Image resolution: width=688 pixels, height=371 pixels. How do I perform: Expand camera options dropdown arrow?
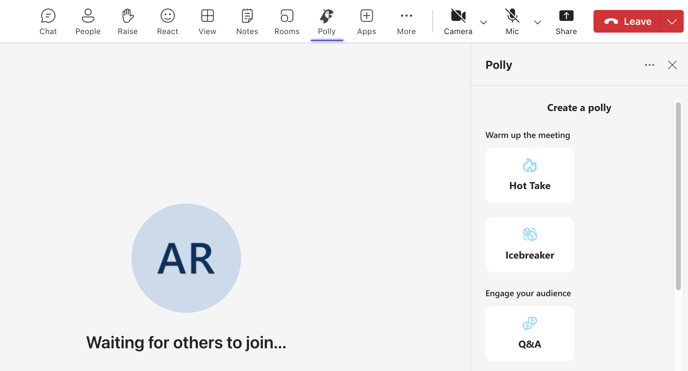(484, 22)
